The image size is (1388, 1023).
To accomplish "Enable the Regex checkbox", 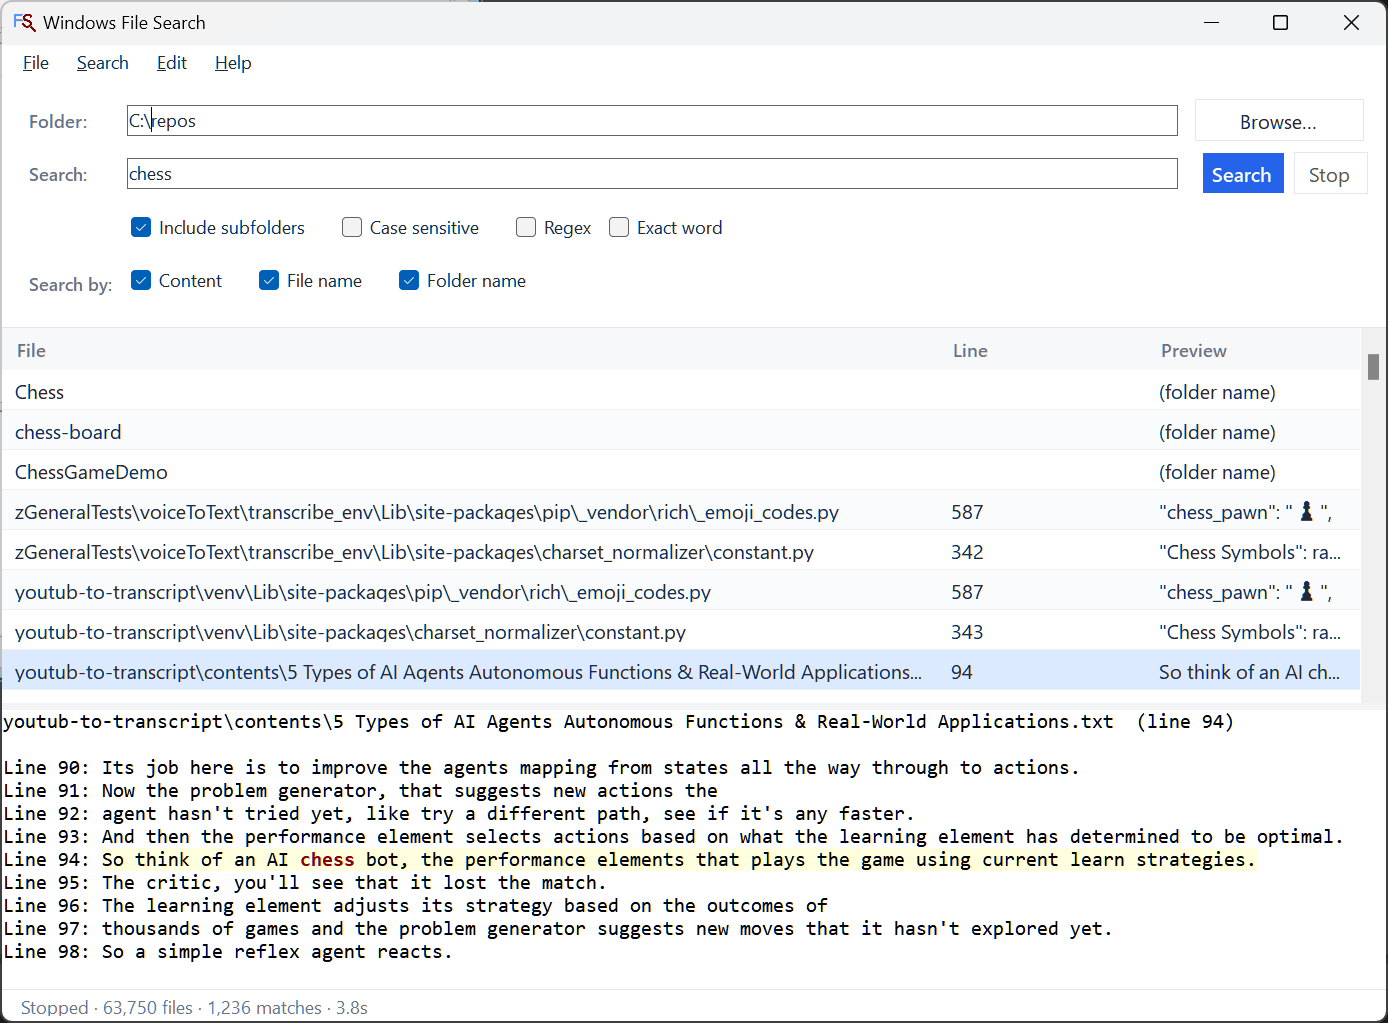I will (x=526, y=228).
